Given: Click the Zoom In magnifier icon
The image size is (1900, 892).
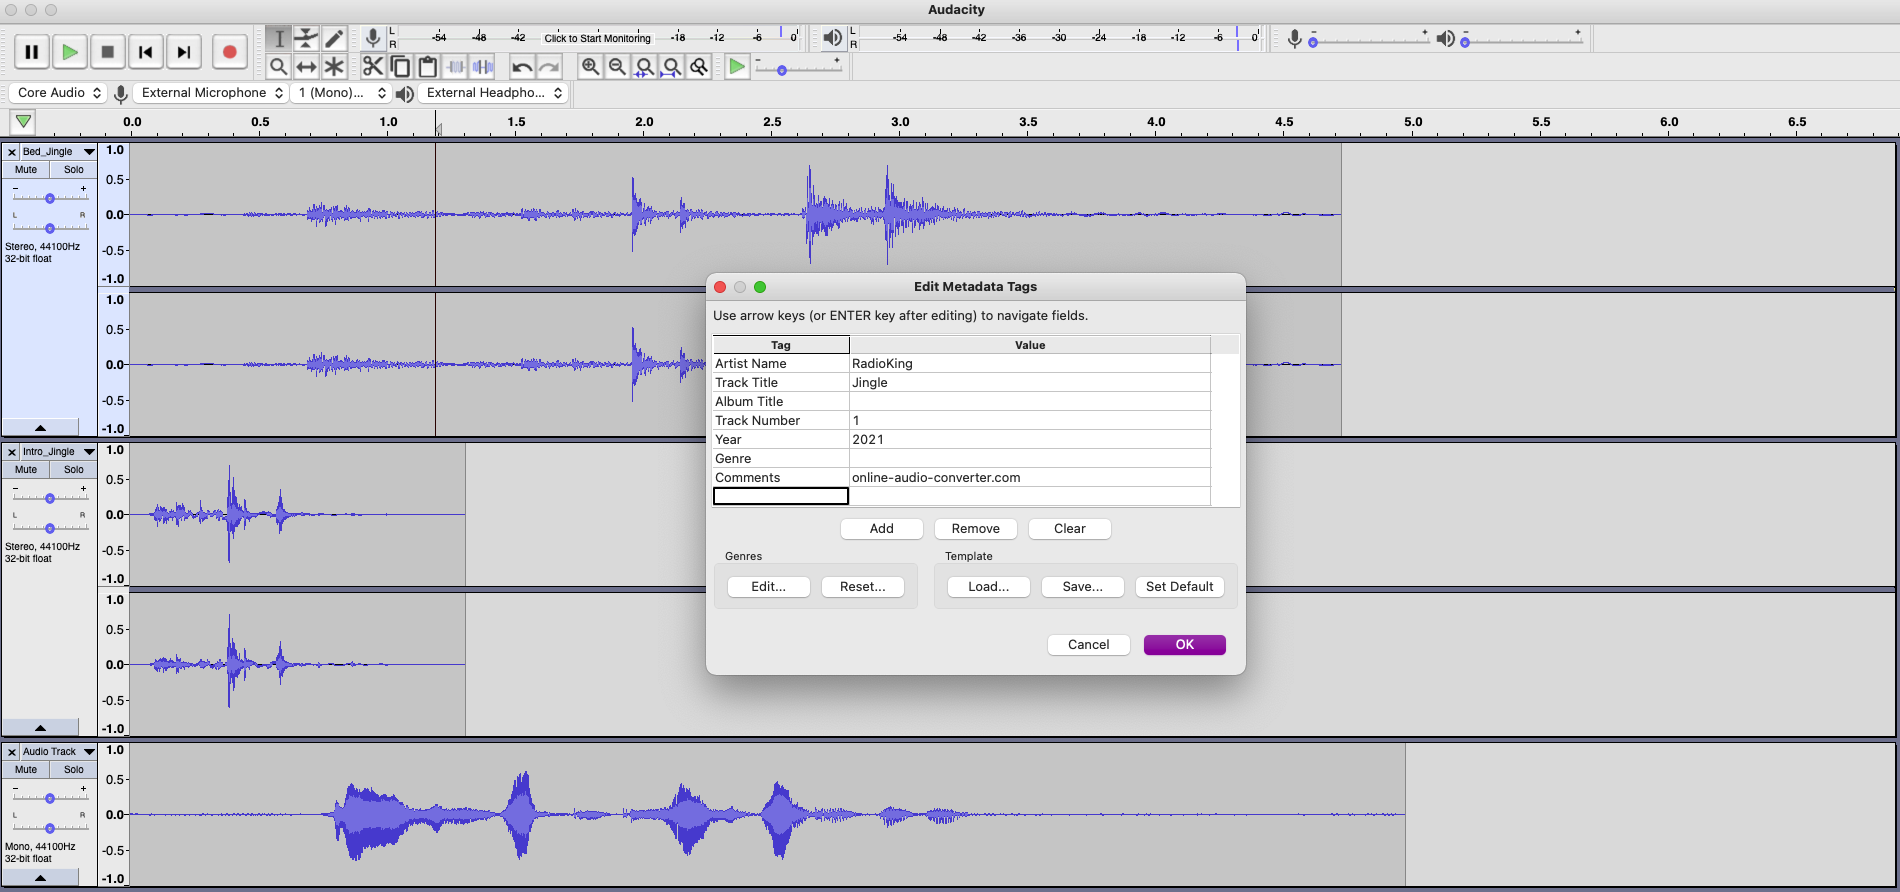Looking at the screenshot, I should (590, 67).
